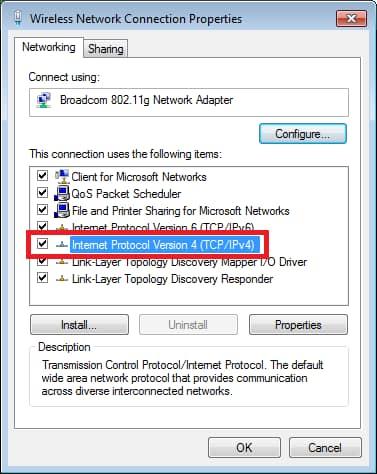Viewport: 377px width, 474px height.
Task: Toggle the QoS Packet Scheduler checkbox
Action: [42, 192]
